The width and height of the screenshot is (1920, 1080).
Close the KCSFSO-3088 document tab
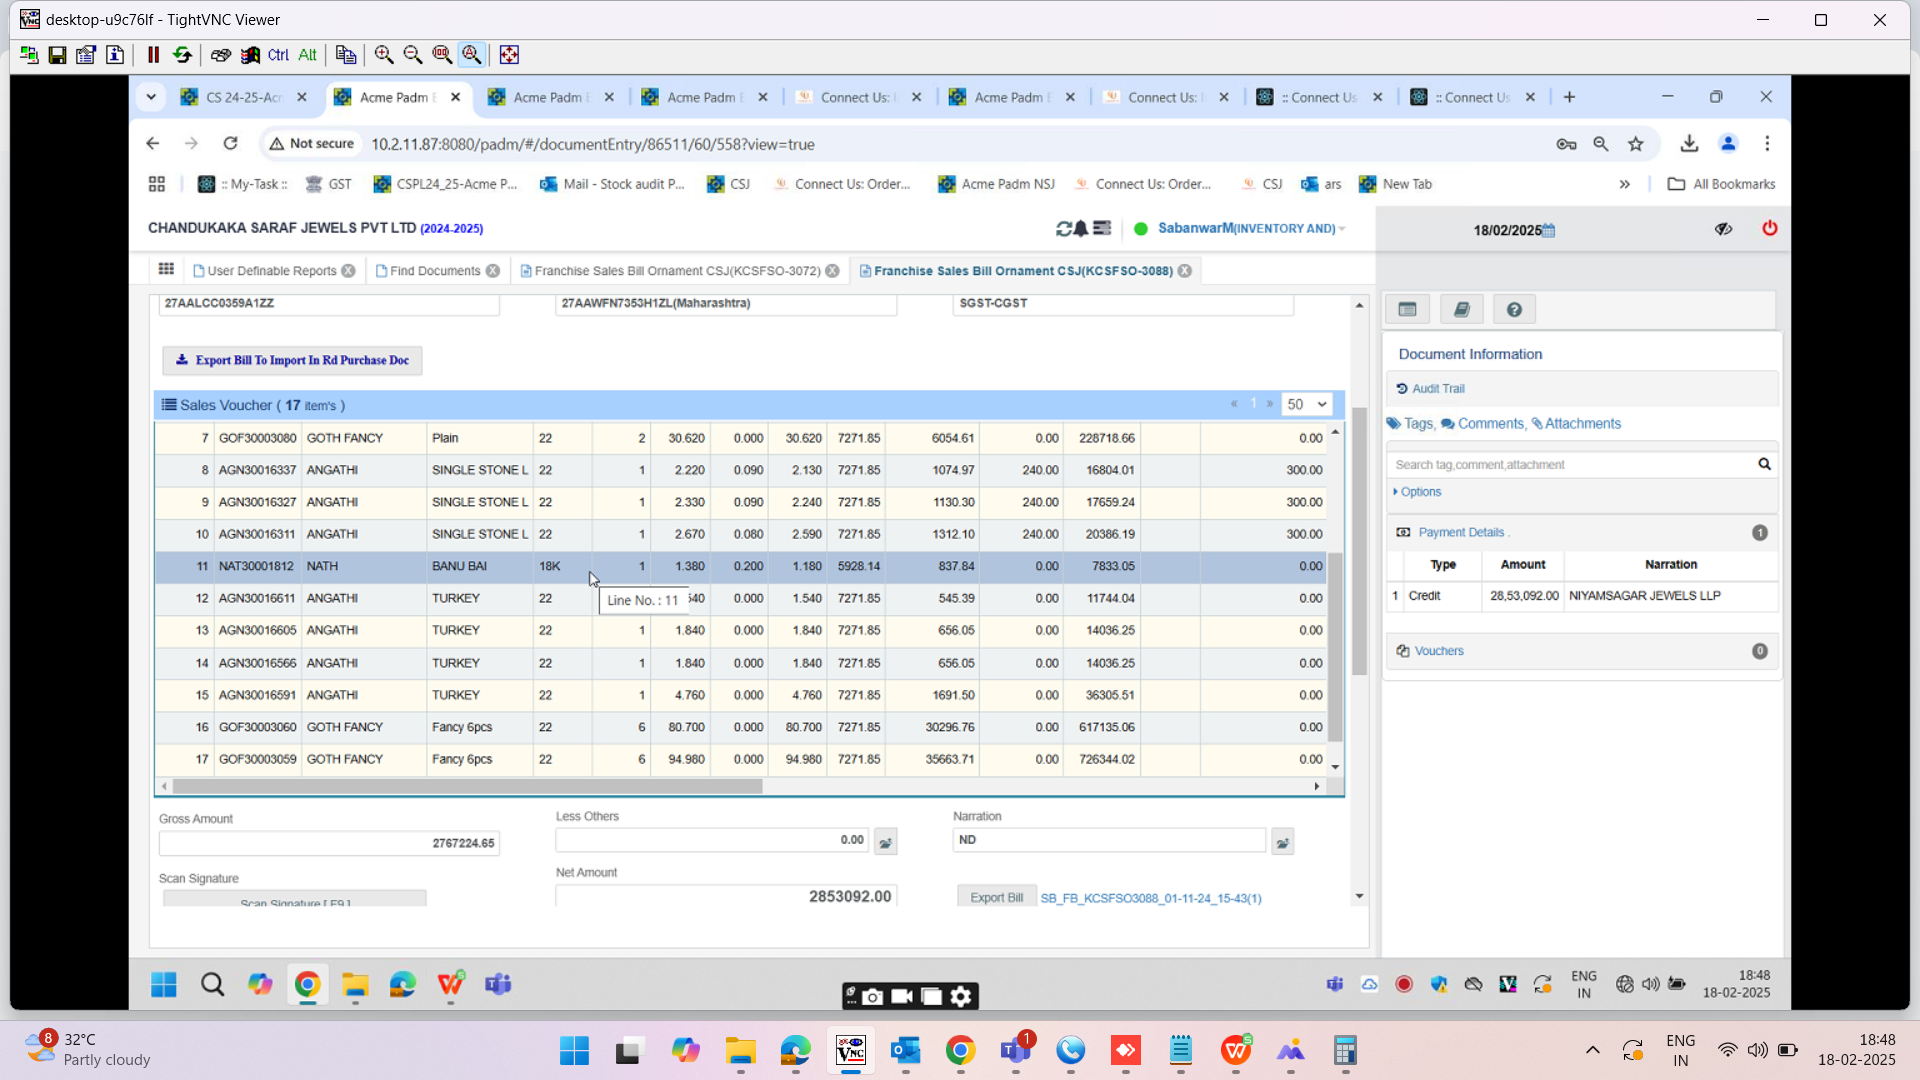(1185, 271)
